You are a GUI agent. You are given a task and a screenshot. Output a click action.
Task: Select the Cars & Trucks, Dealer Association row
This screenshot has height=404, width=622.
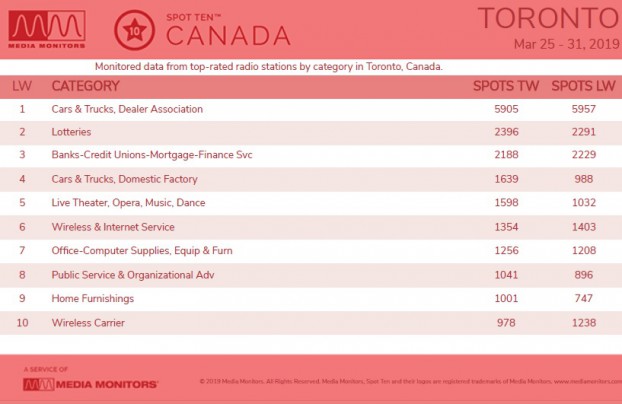[311, 110]
